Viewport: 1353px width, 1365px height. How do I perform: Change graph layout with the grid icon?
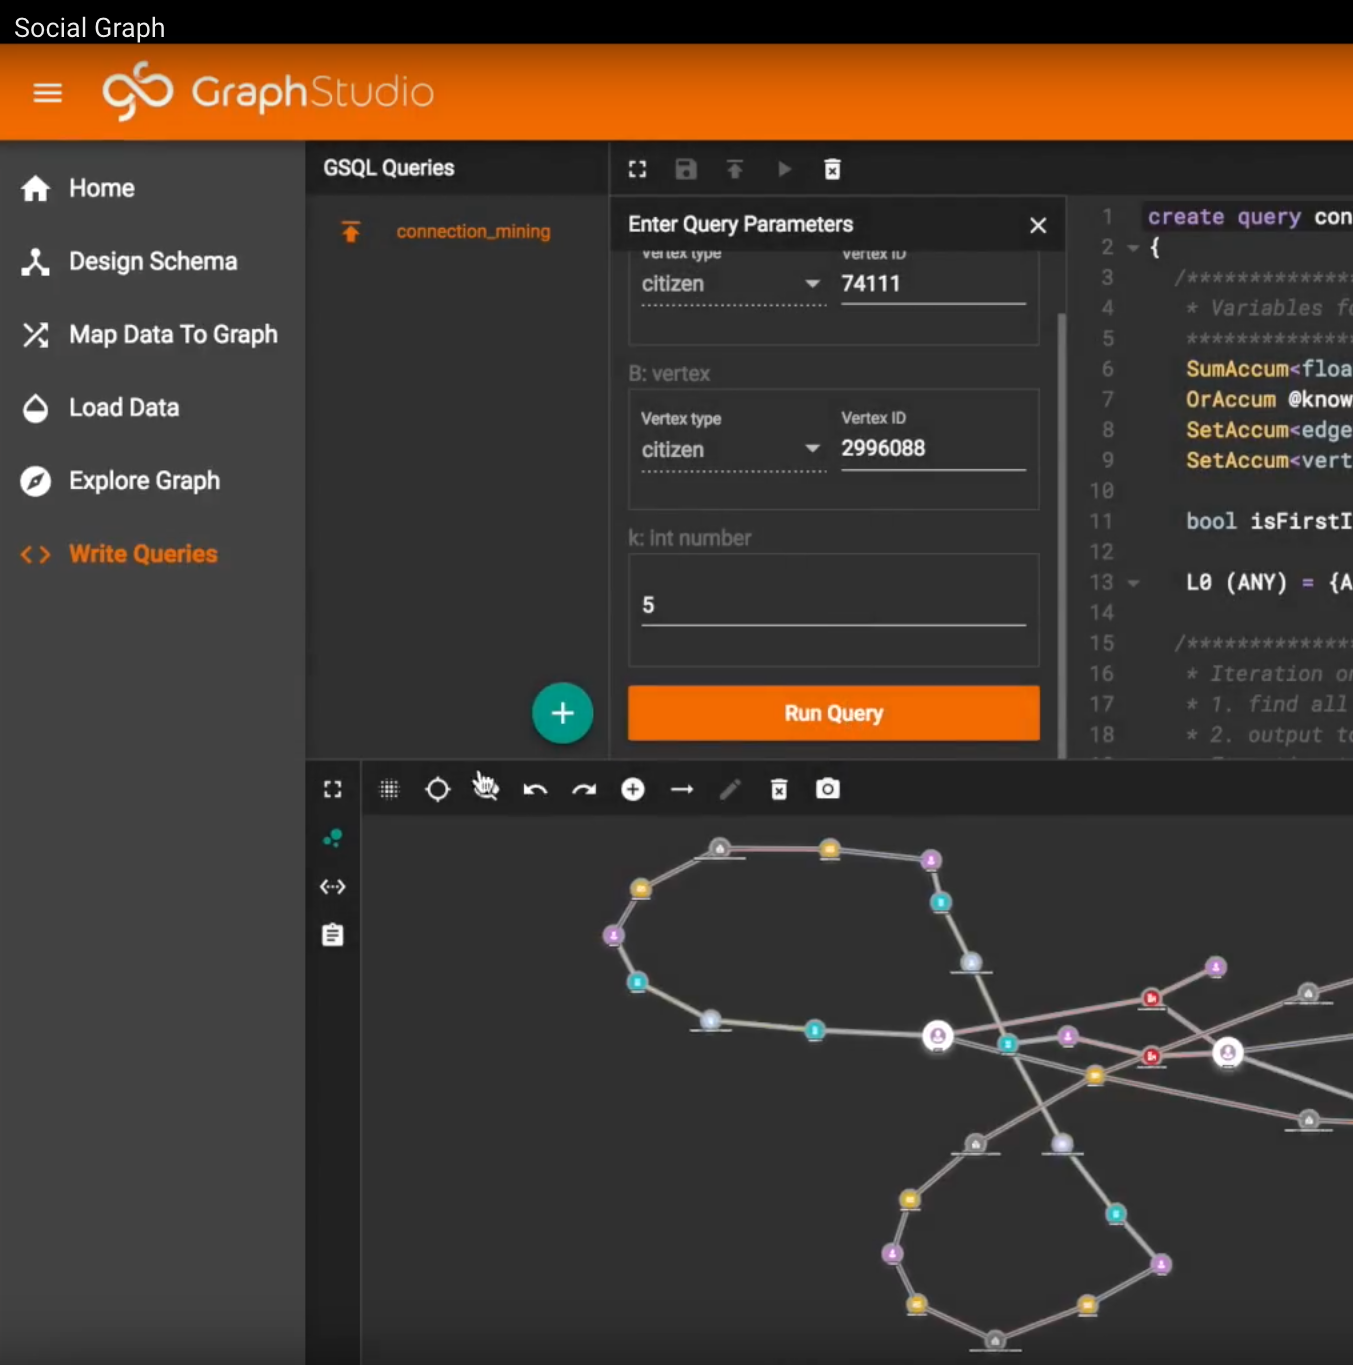(x=389, y=790)
